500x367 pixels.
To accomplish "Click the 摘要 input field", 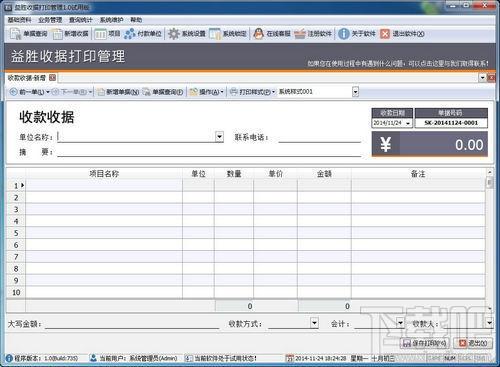I will pyautogui.click(x=209, y=152).
